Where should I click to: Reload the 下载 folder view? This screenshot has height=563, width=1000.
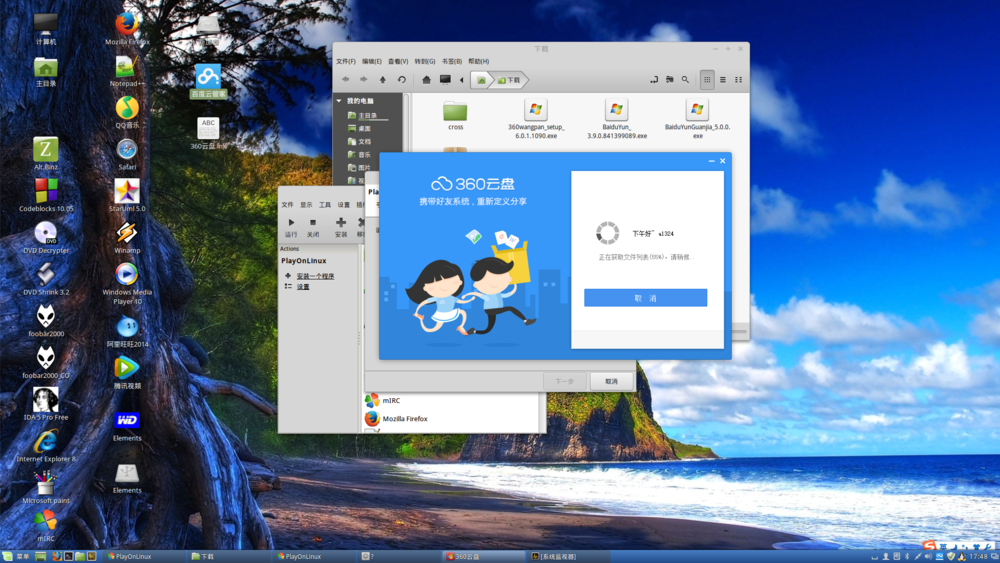[x=401, y=80]
